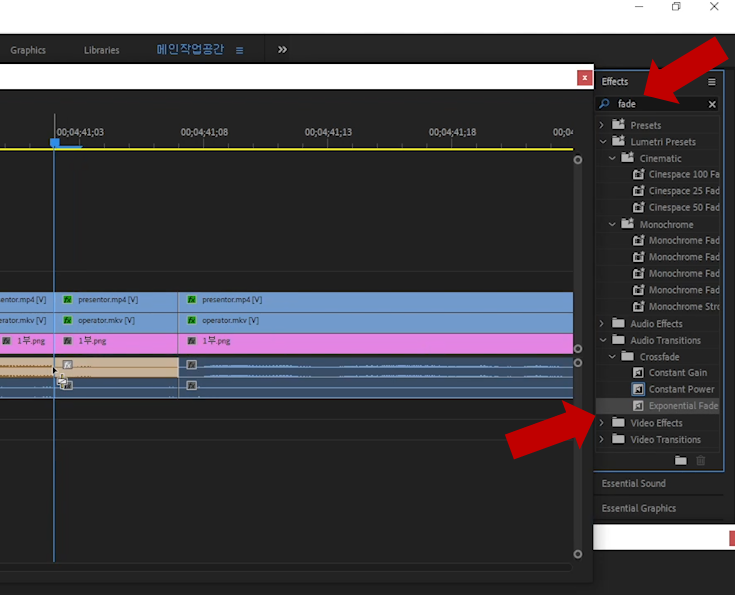Screen dimensions: 735x595
Task: Open the Essential Graphics panel
Action: coord(638,508)
